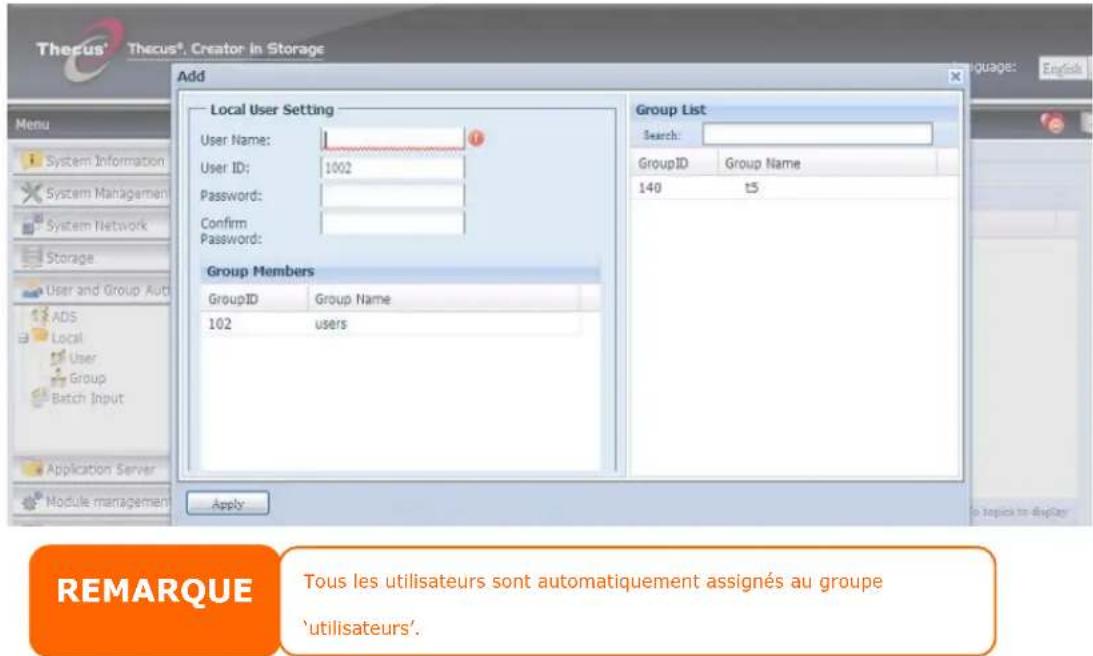The image size is (1093, 656).
Task: Click the Confirm Password field
Action: point(392,222)
